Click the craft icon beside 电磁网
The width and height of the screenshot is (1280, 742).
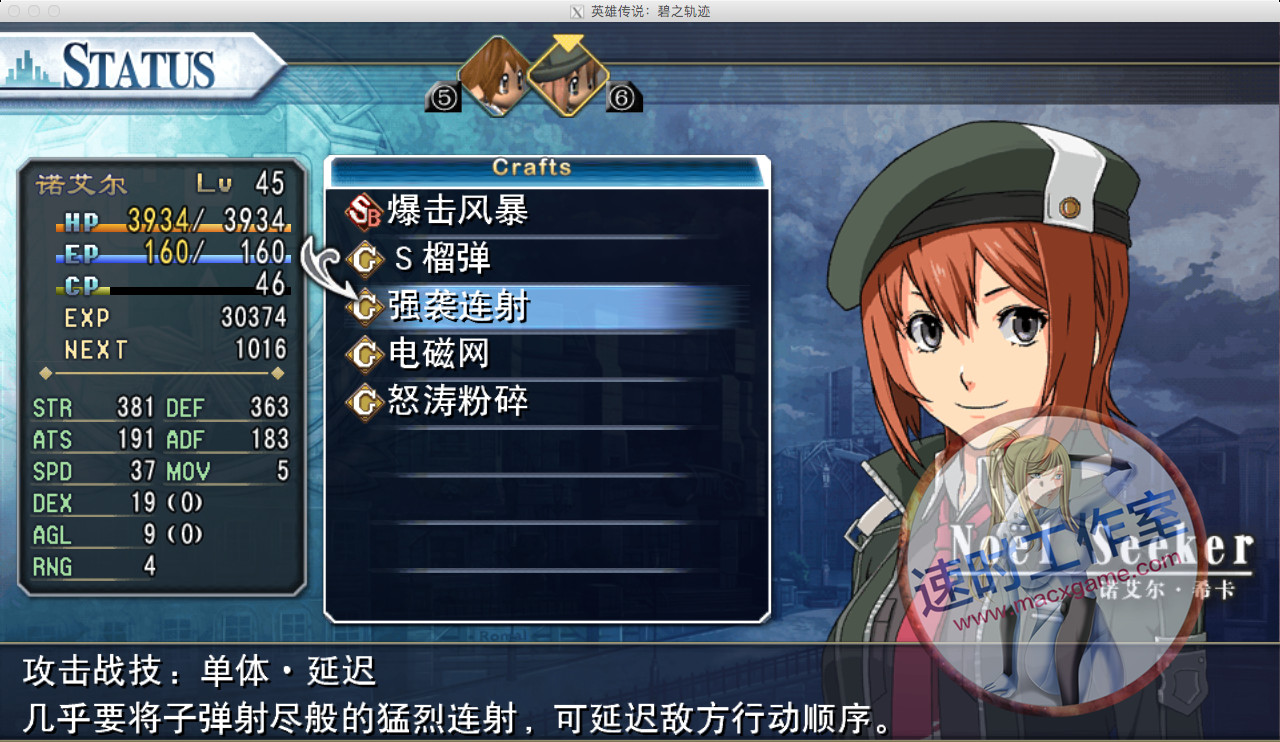click(x=365, y=354)
